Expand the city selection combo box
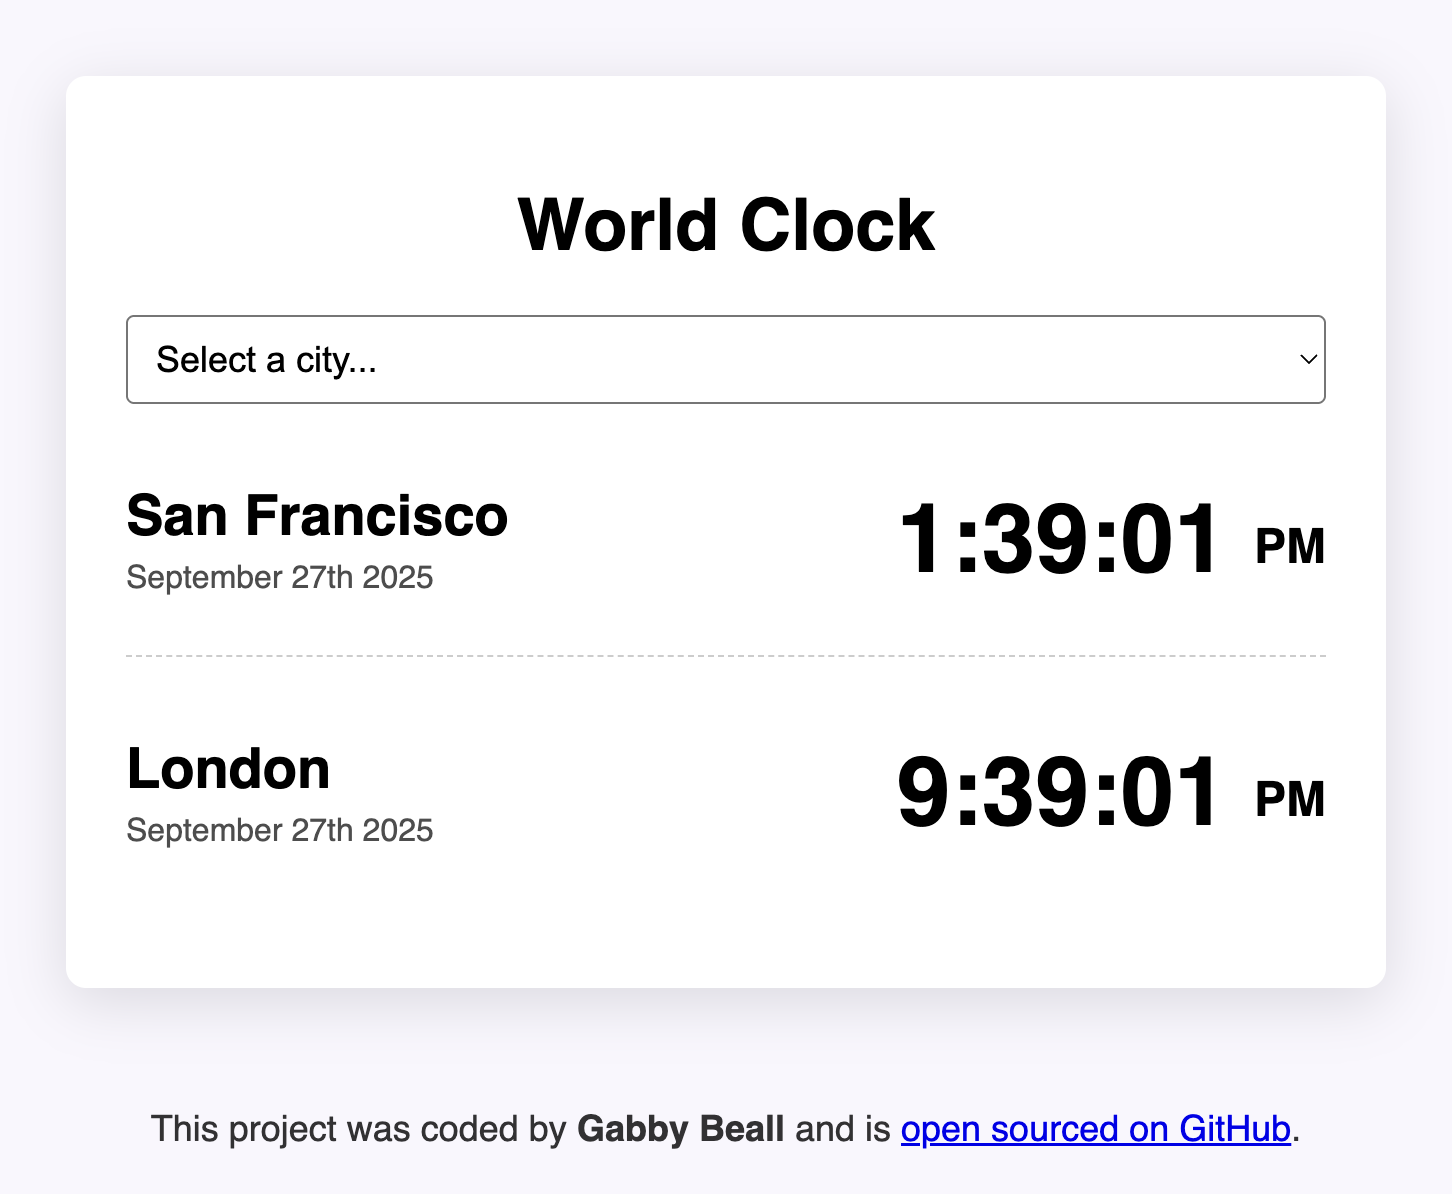This screenshot has width=1452, height=1194. tap(725, 359)
